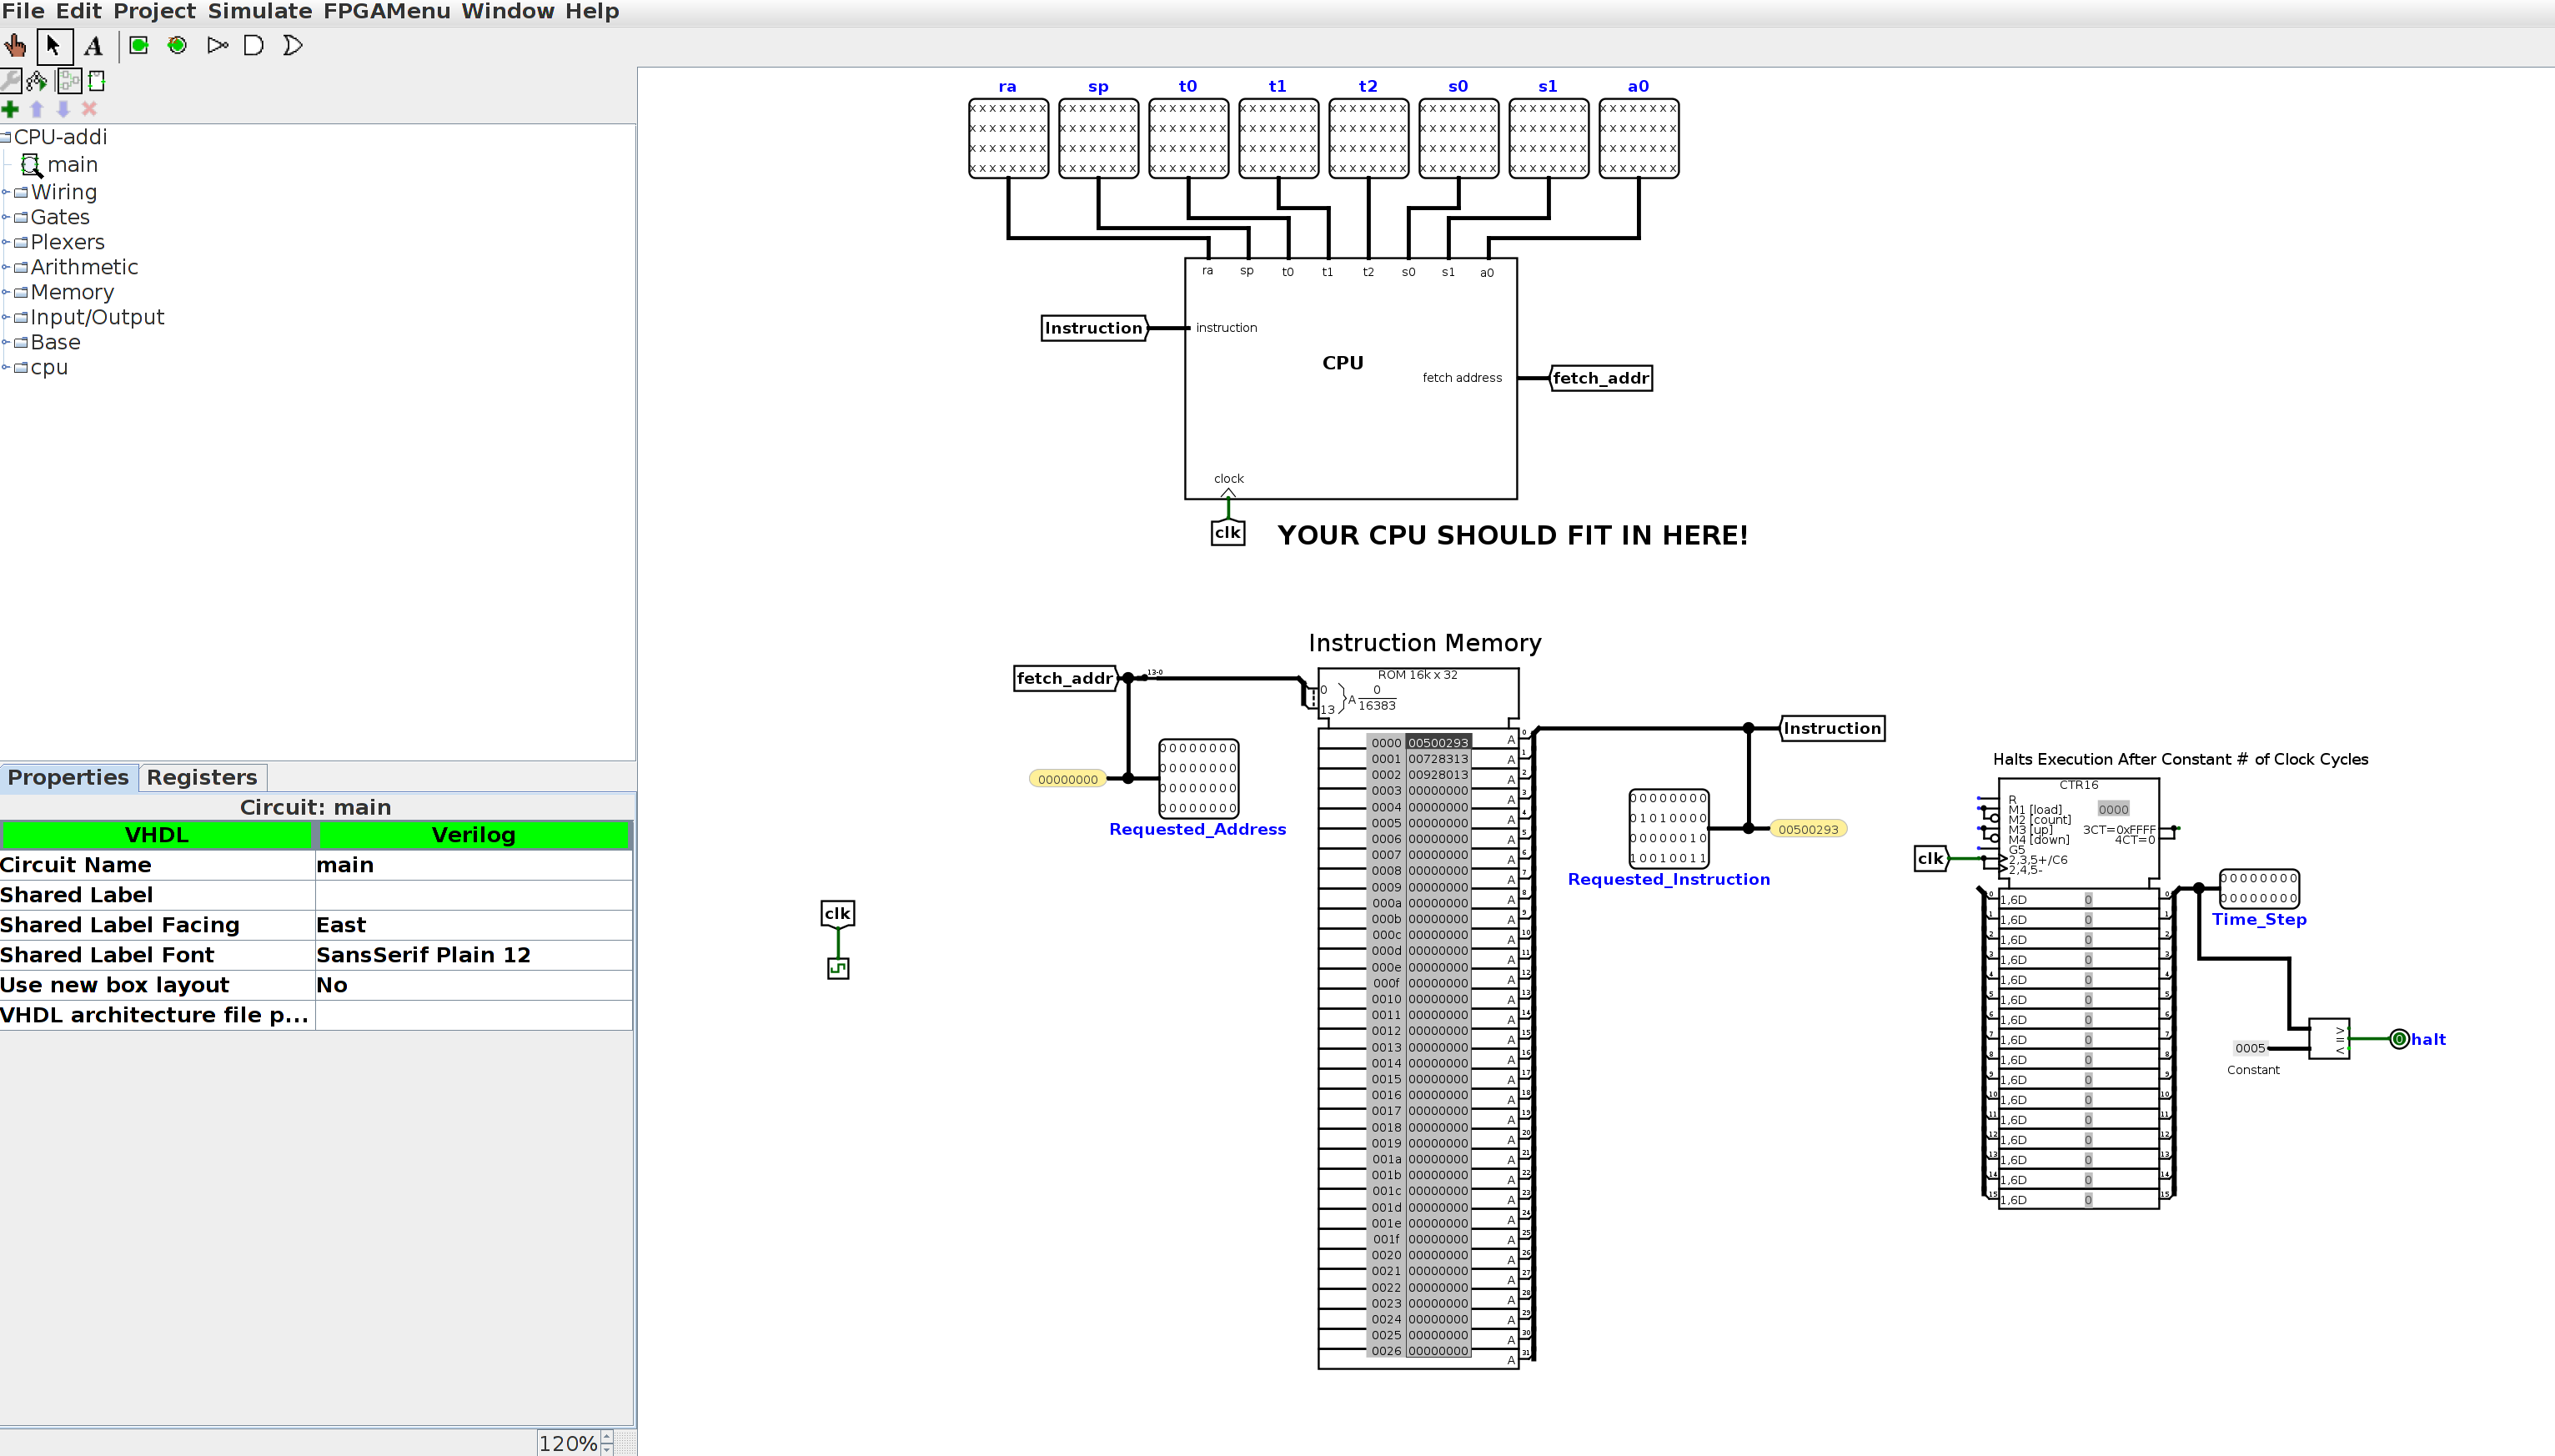Expand the Memory library
This screenshot has height=1456, width=2555.
tap(6, 292)
